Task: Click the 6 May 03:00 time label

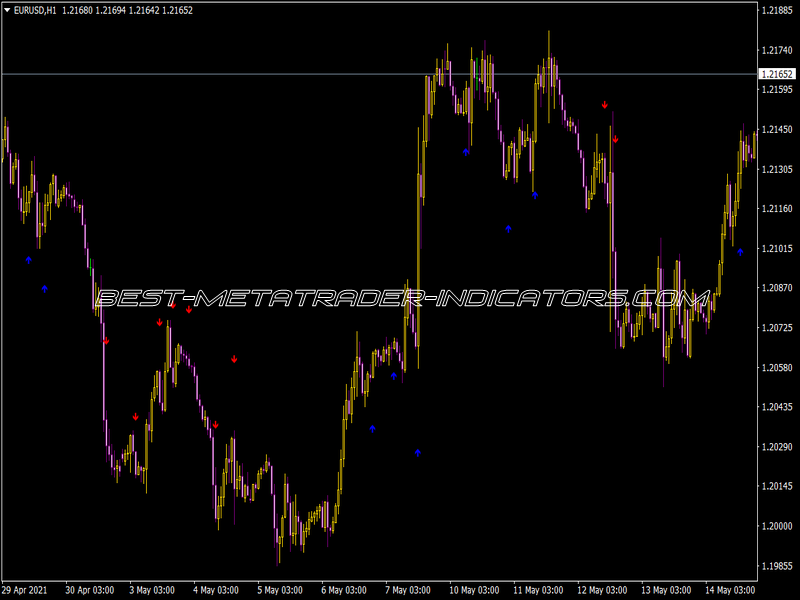Action: coord(344,590)
